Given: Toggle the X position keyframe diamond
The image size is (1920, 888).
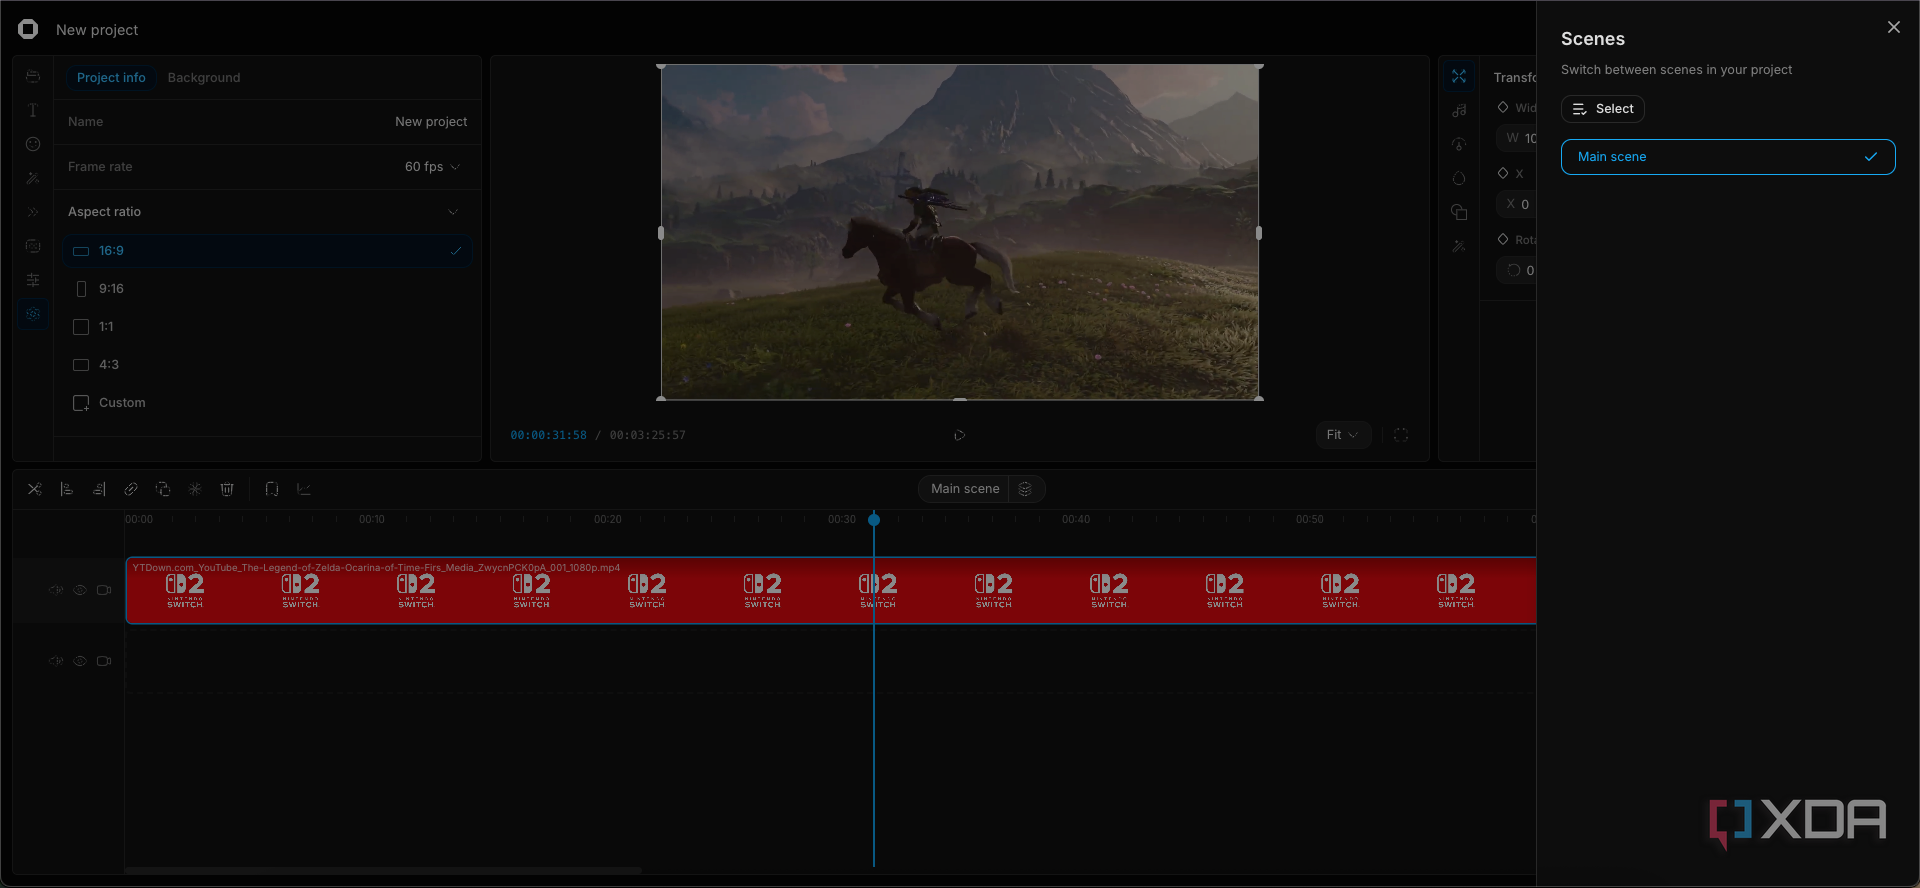Looking at the screenshot, I should [x=1503, y=173].
